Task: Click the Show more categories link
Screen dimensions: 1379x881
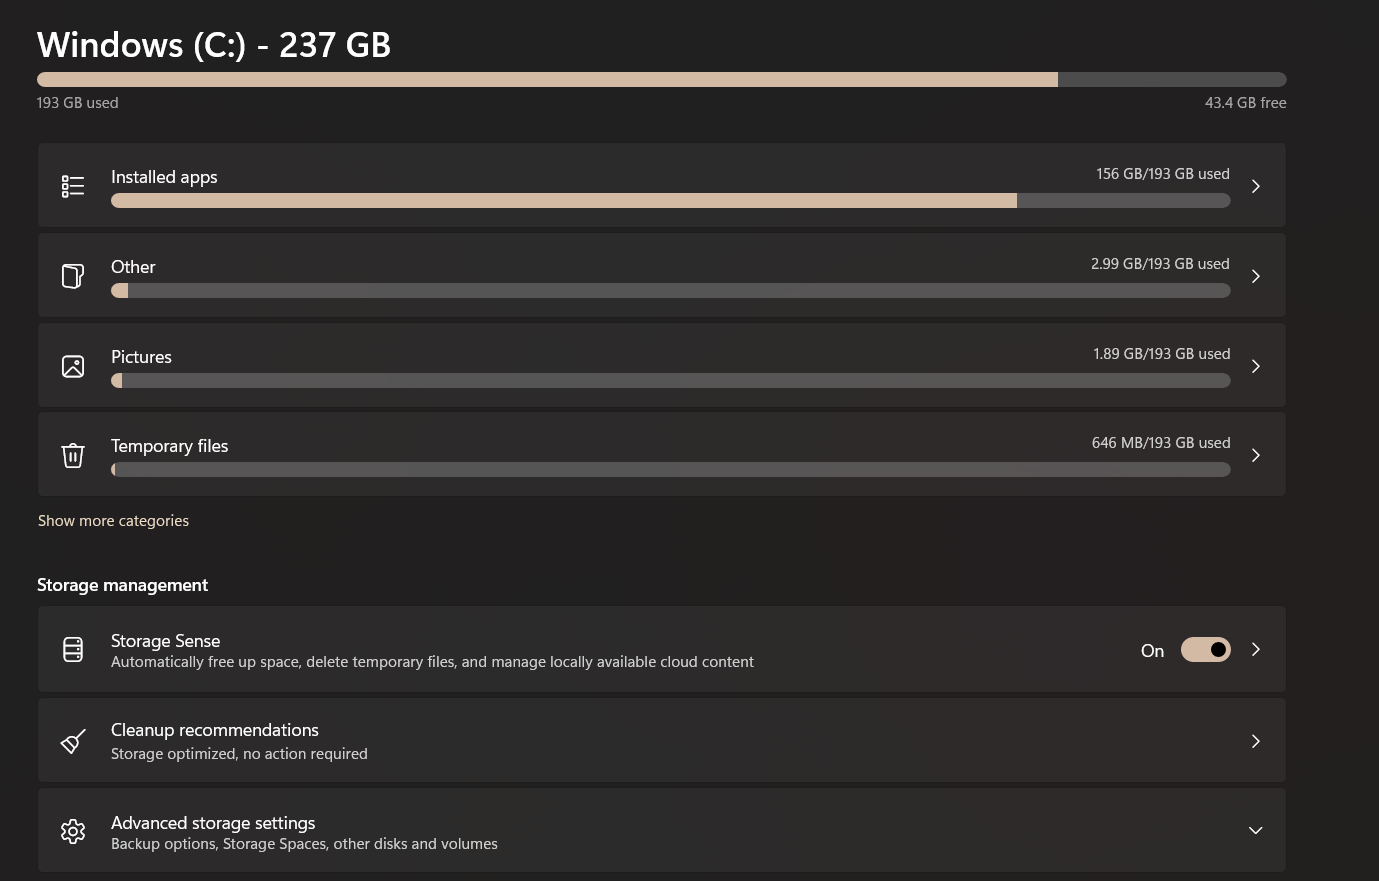Action: tap(113, 520)
